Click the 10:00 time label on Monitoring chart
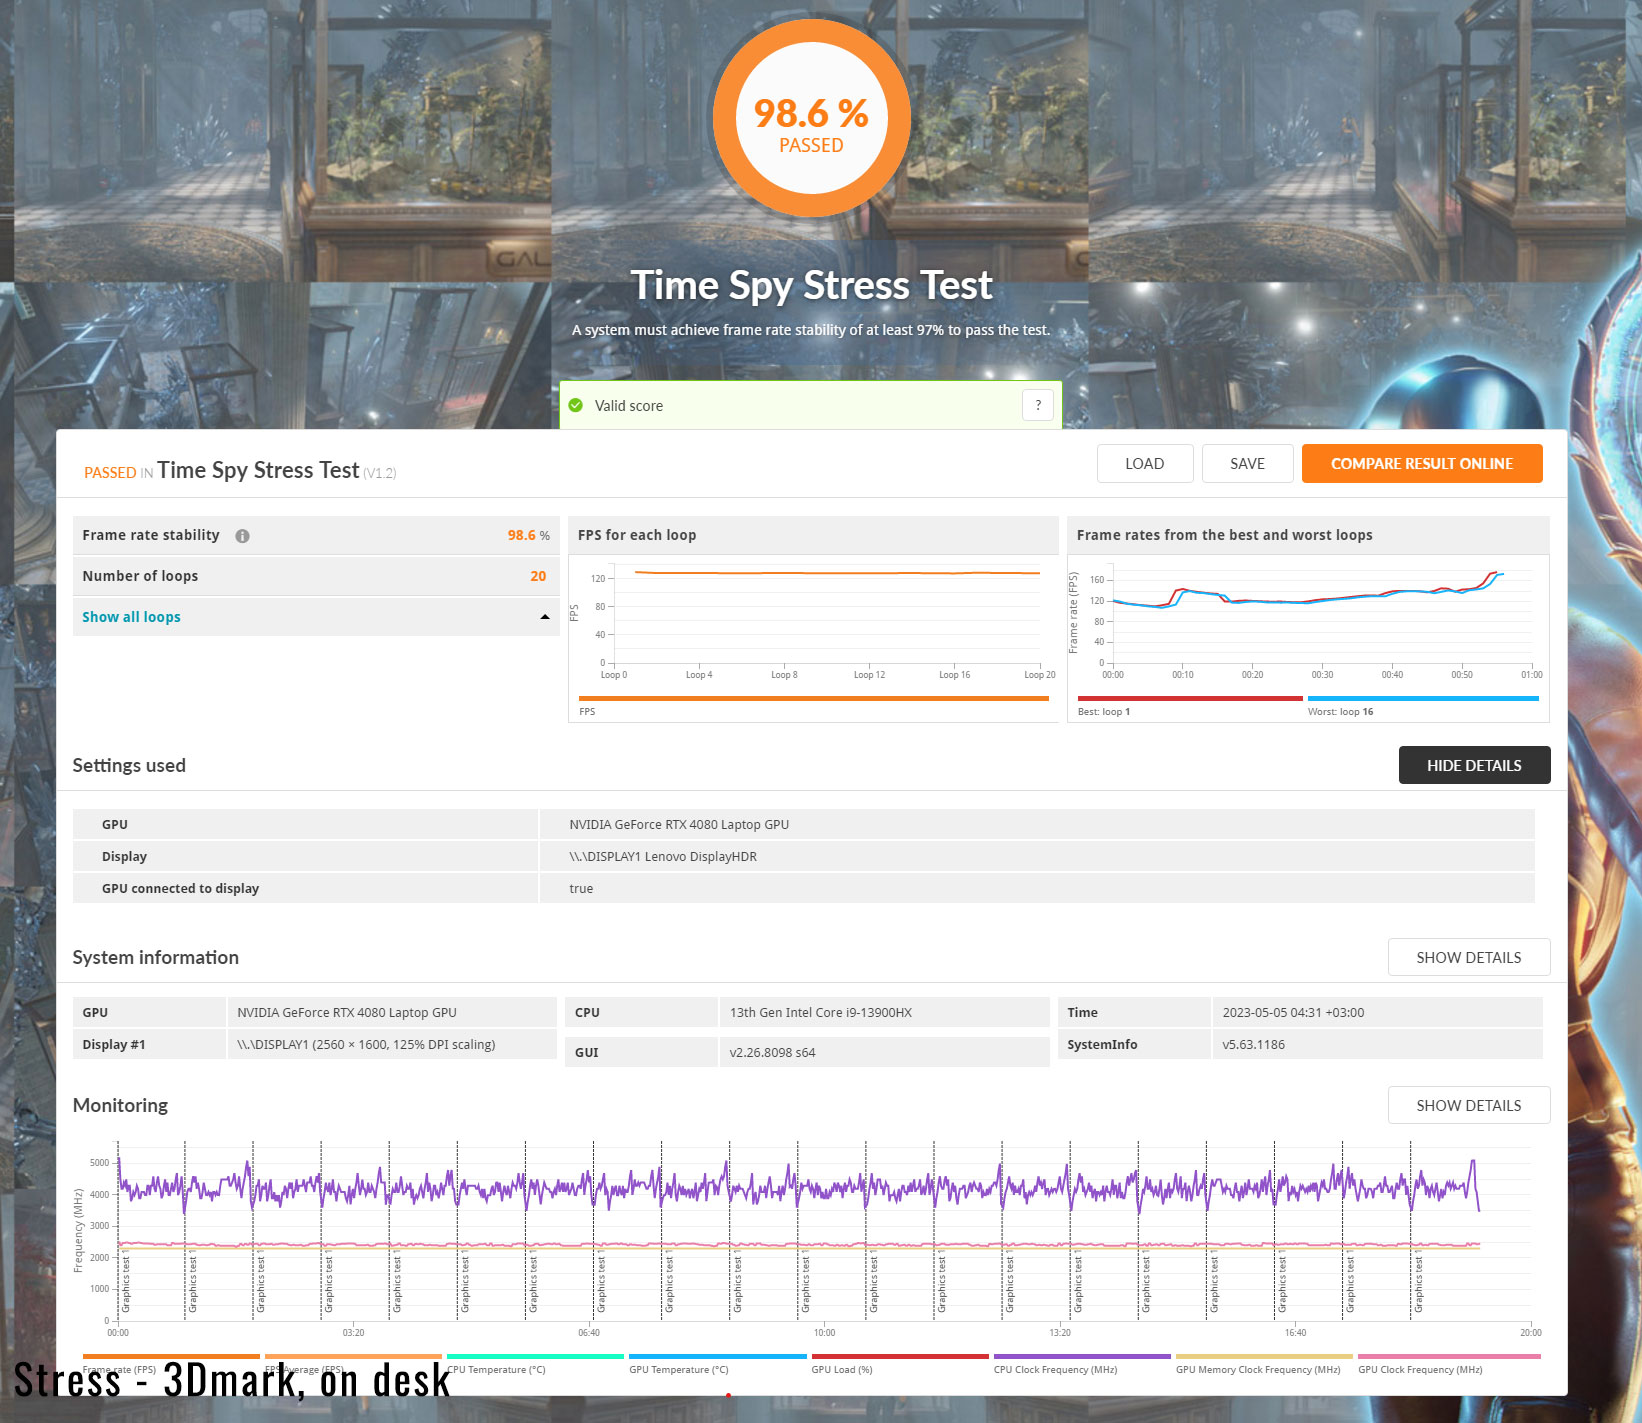 click(x=824, y=1332)
